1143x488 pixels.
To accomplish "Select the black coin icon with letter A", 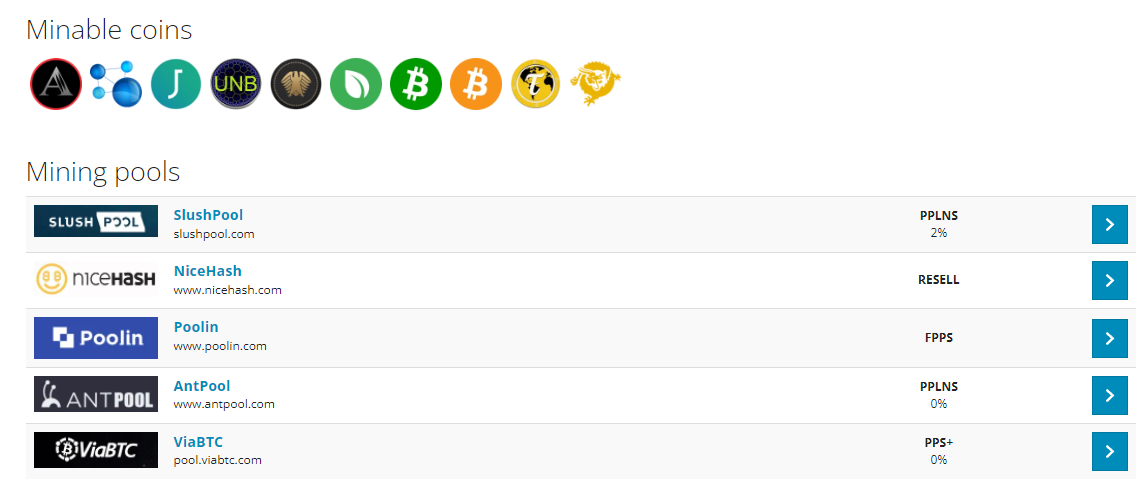I will pos(56,85).
